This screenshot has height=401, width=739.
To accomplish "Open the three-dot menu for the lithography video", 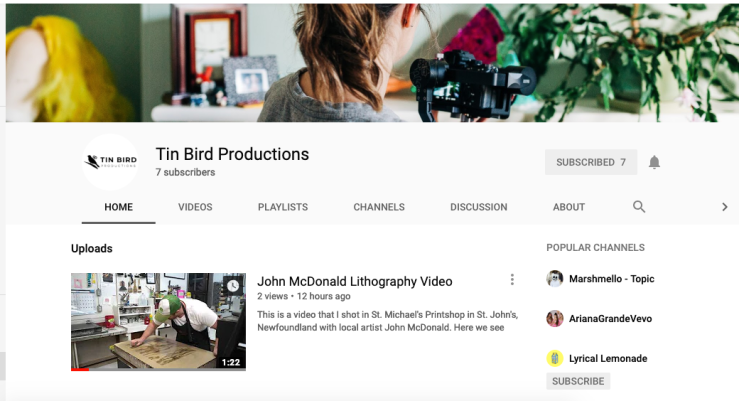I will 512,279.
